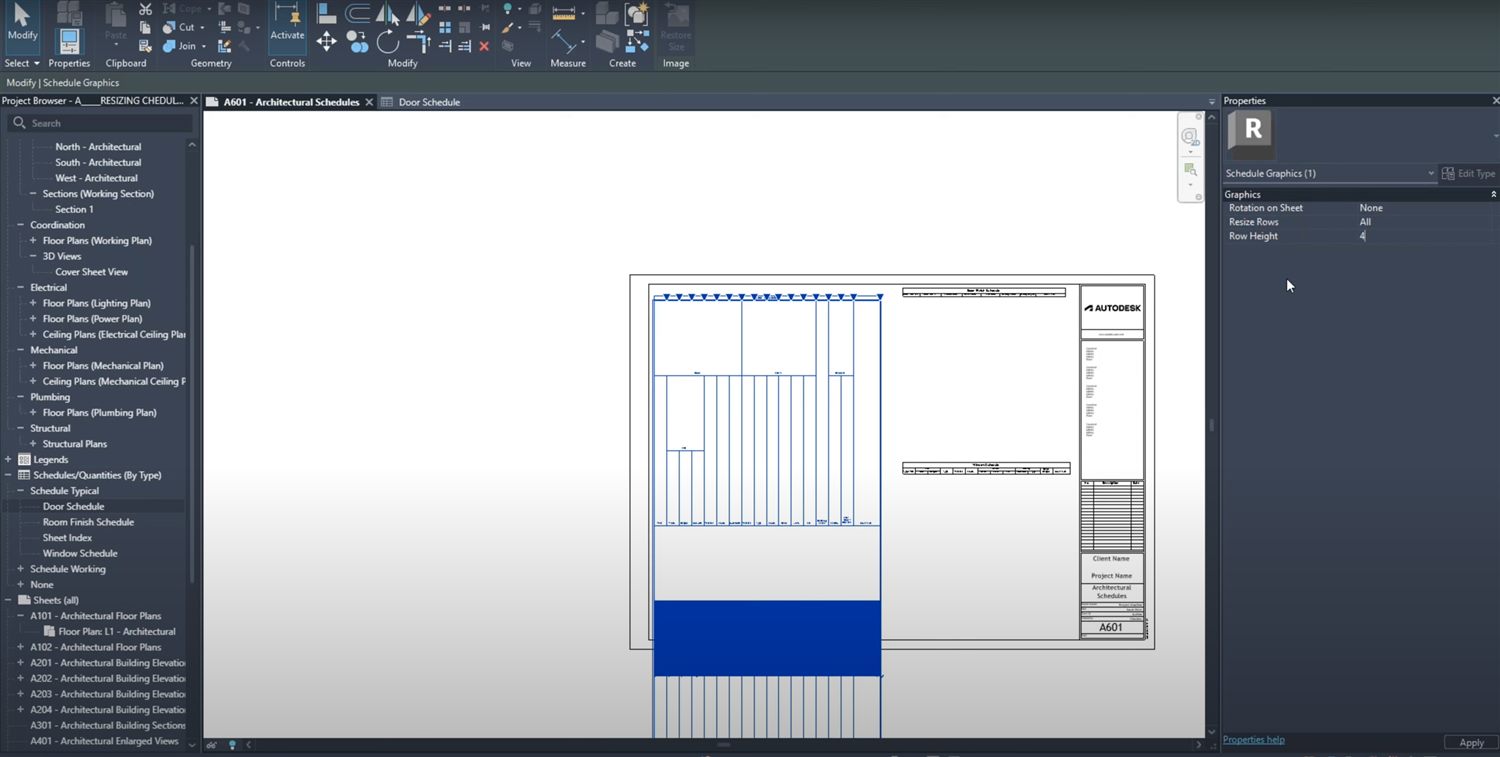Click the Hide in View lightbulb icon
Image resolution: width=1500 pixels, height=757 pixels.
[507, 9]
